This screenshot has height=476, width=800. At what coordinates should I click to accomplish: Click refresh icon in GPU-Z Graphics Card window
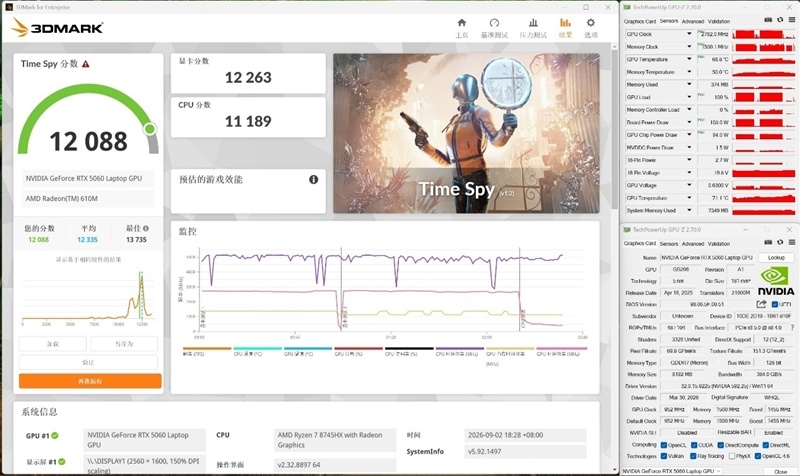780,242
